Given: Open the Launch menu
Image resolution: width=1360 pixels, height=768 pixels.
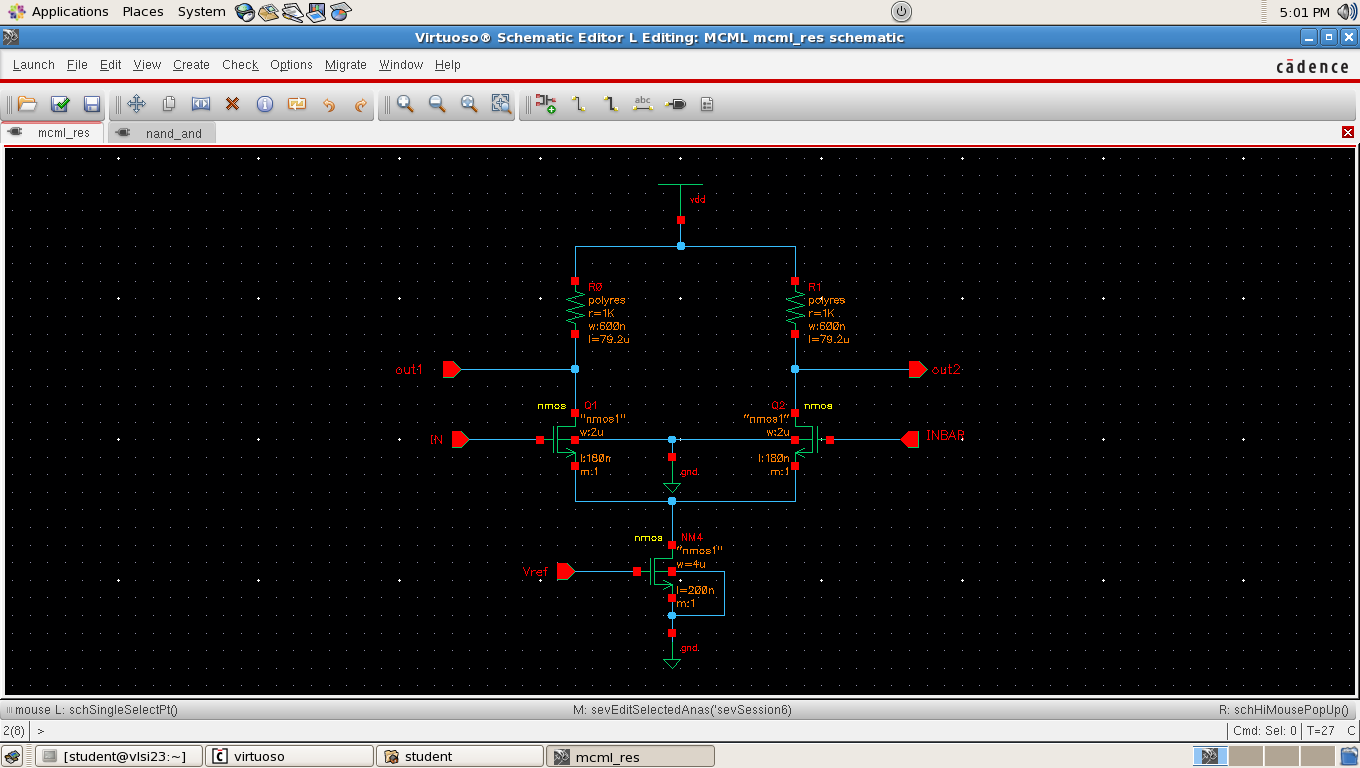Looking at the screenshot, I should click(x=34, y=65).
